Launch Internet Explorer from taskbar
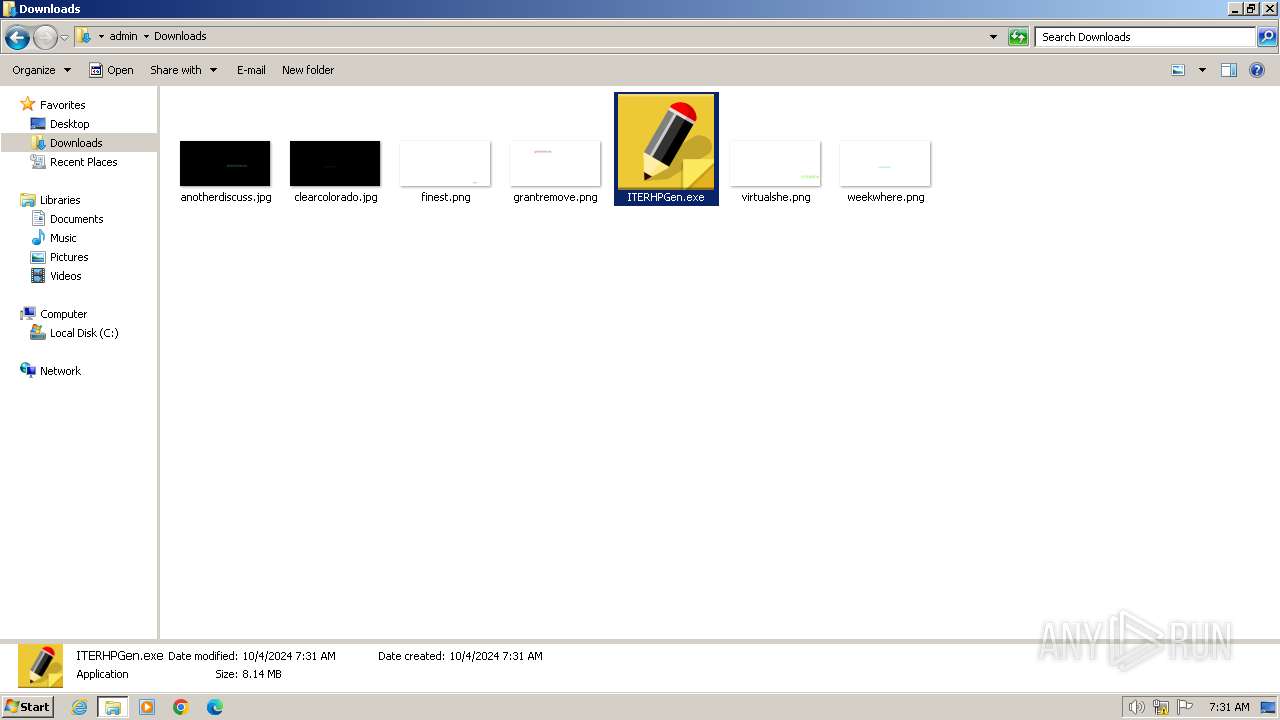 click(79, 707)
